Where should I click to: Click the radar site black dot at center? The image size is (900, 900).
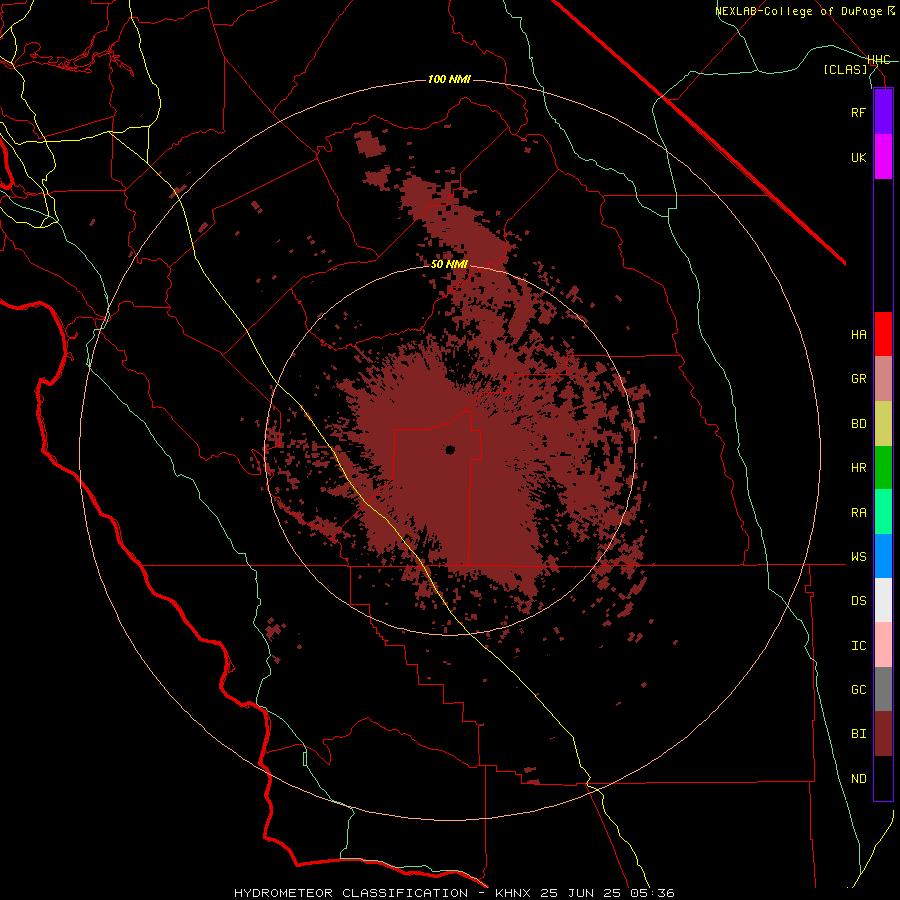click(450, 449)
